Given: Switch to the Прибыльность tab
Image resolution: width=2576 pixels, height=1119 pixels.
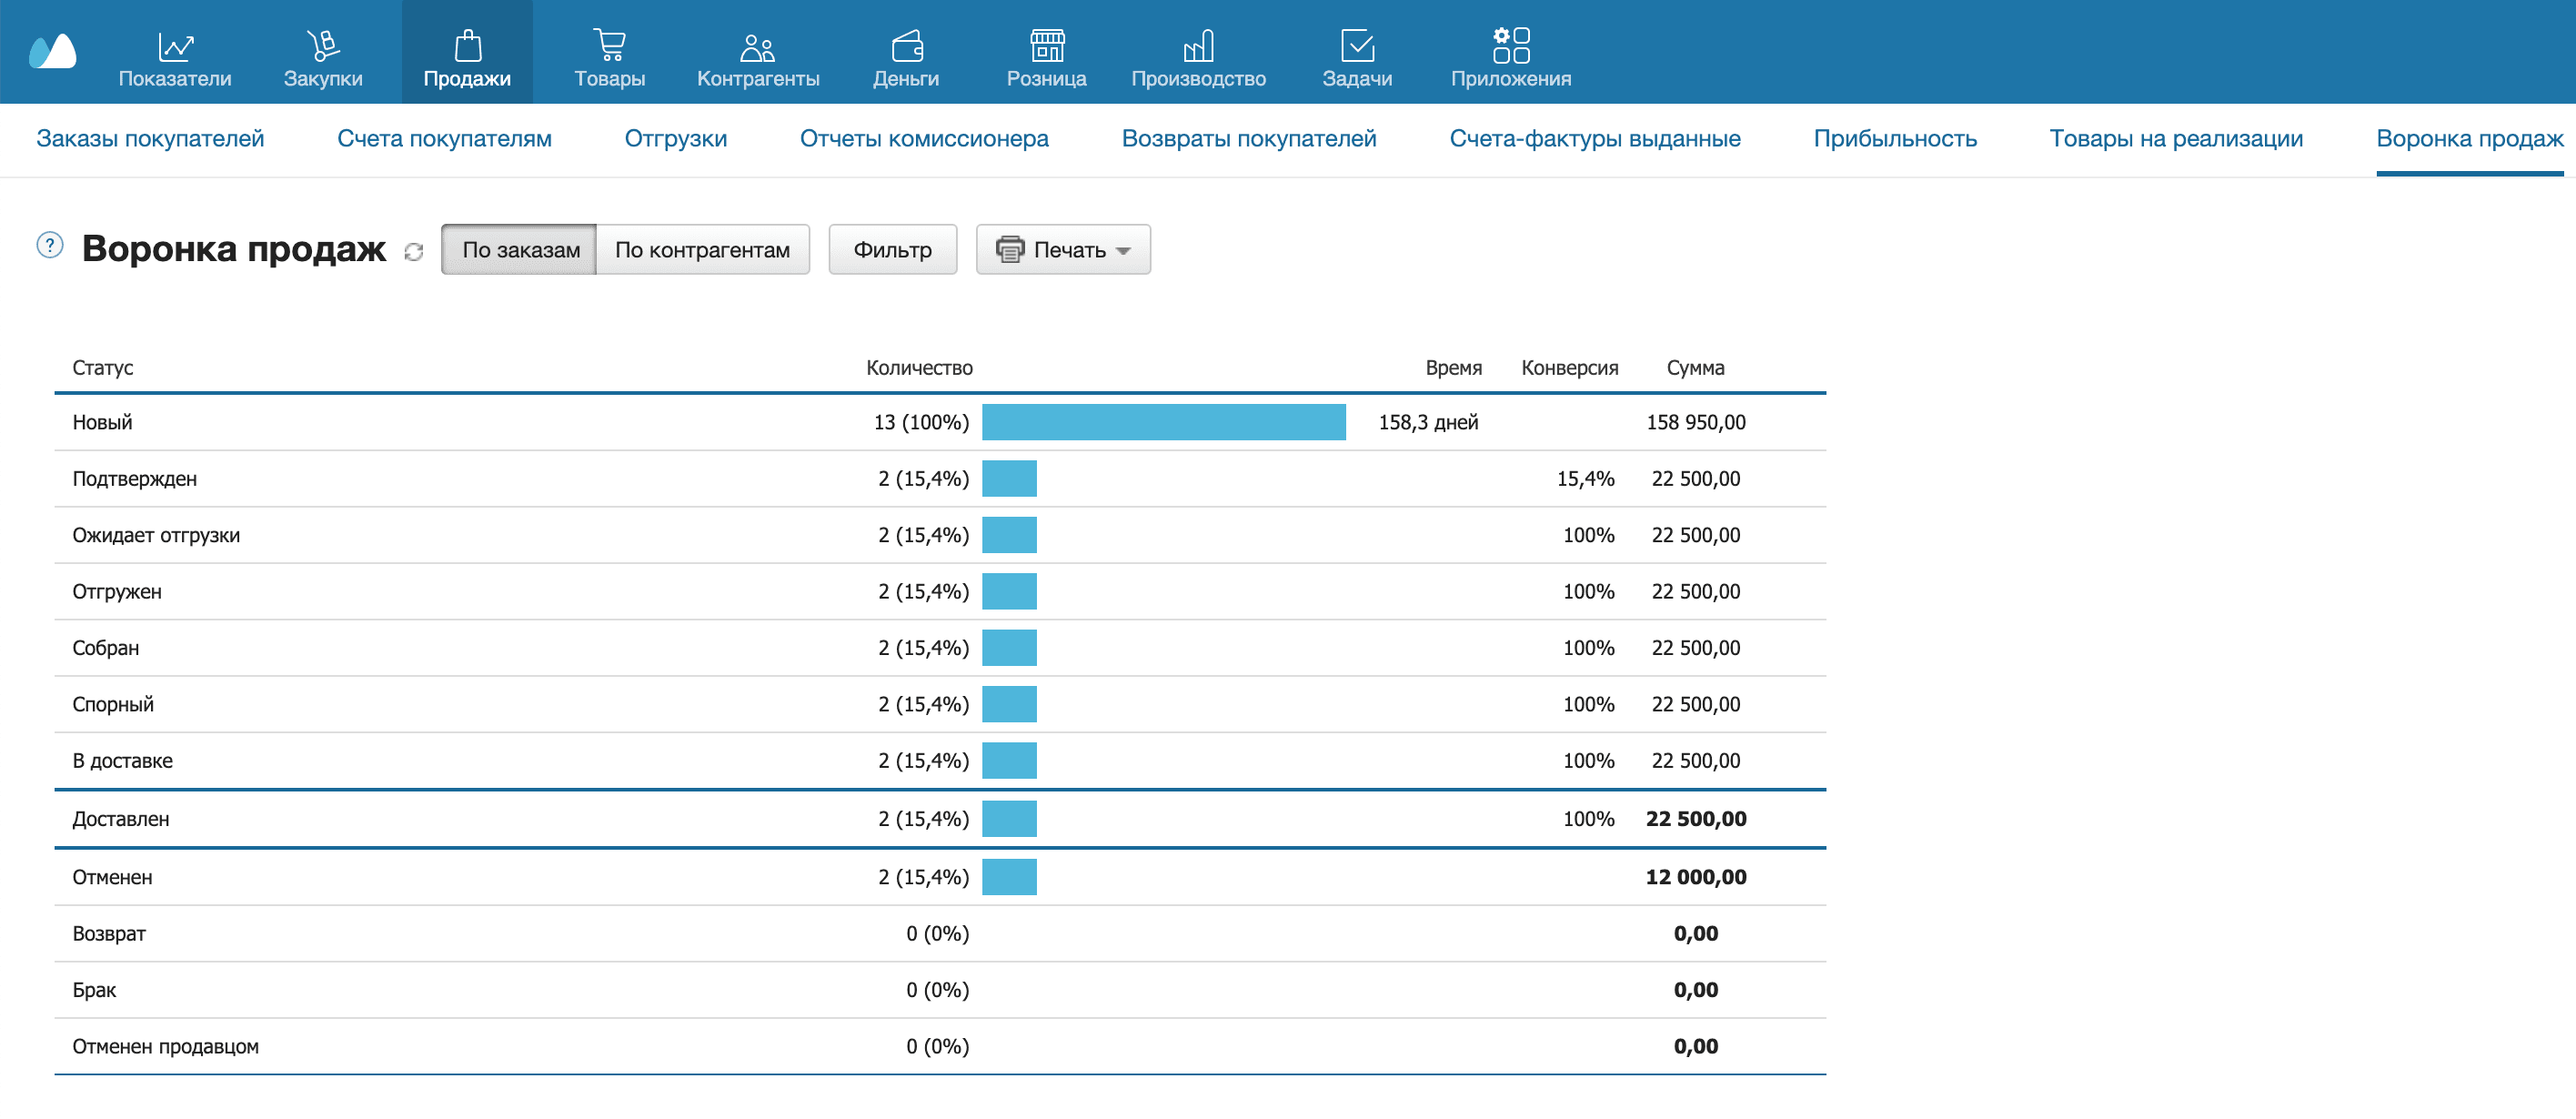Looking at the screenshot, I should tap(1894, 139).
